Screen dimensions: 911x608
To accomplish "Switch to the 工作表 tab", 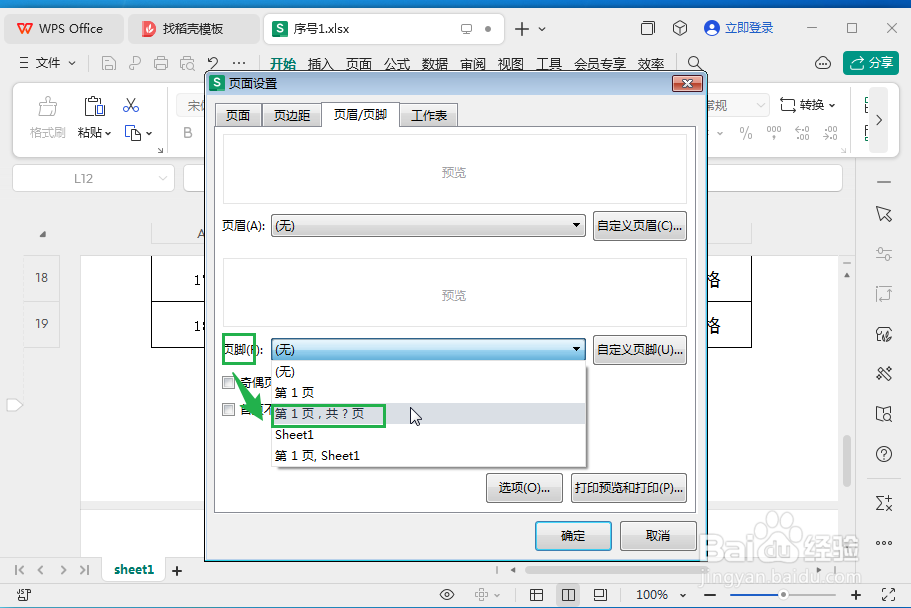I will tap(428, 114).
